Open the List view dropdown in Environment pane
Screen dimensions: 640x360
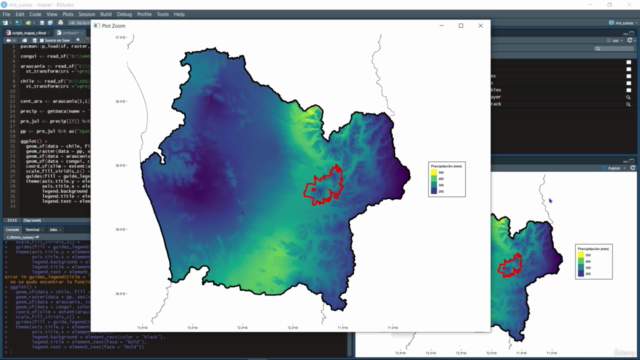point(615,40)
